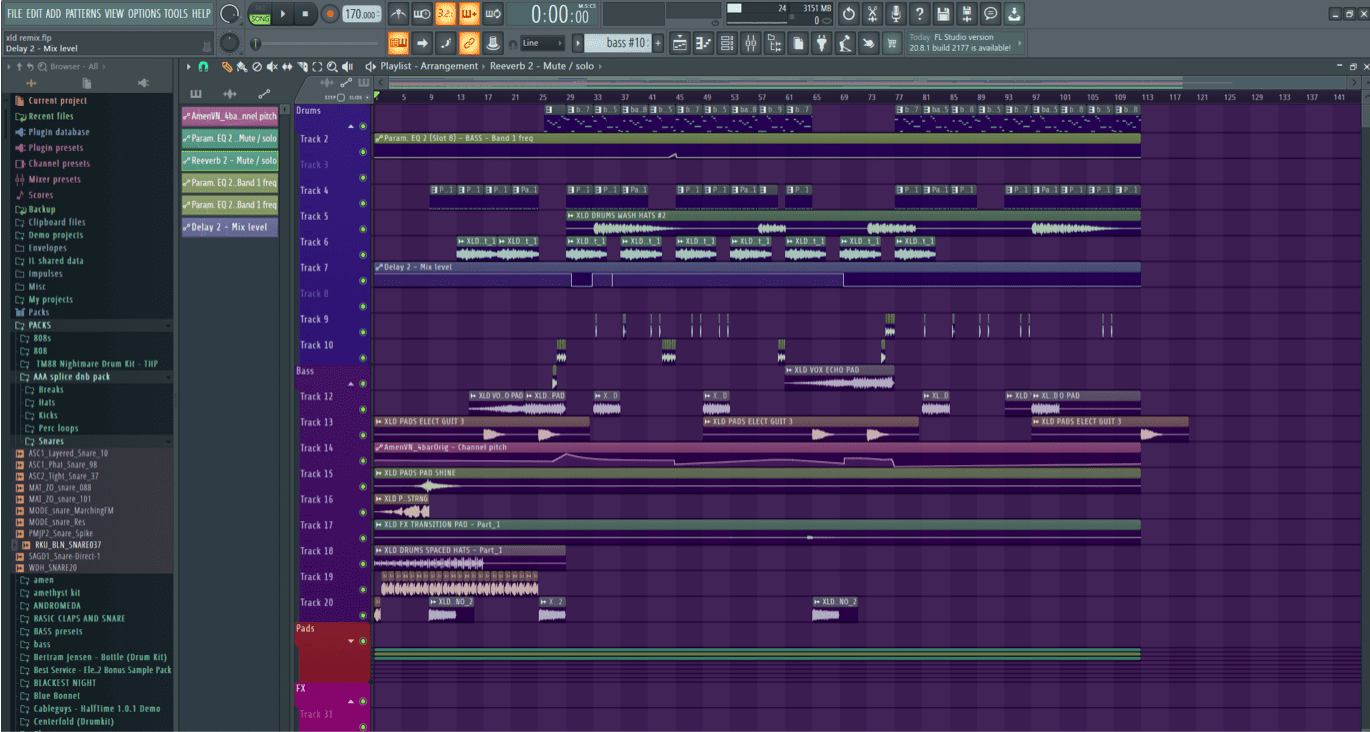
Task: Open the VIEW menu
Action: click(x=115, y=14)
